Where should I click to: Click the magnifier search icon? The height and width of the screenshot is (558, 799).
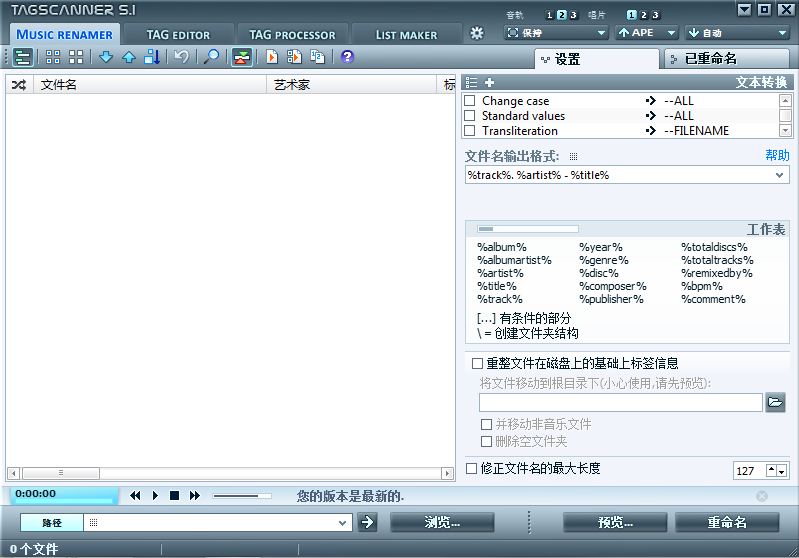[x=211, y=57]
